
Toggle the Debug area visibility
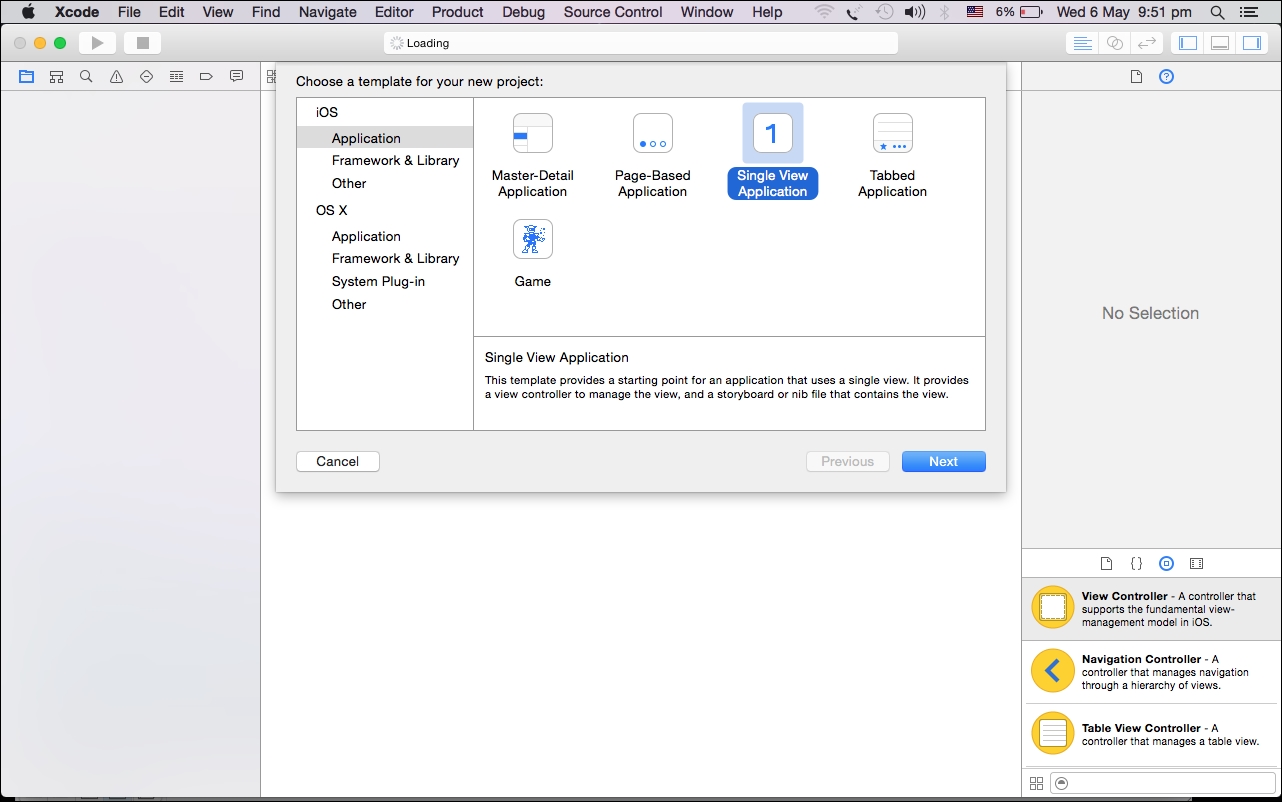(x=1220, y=43)
